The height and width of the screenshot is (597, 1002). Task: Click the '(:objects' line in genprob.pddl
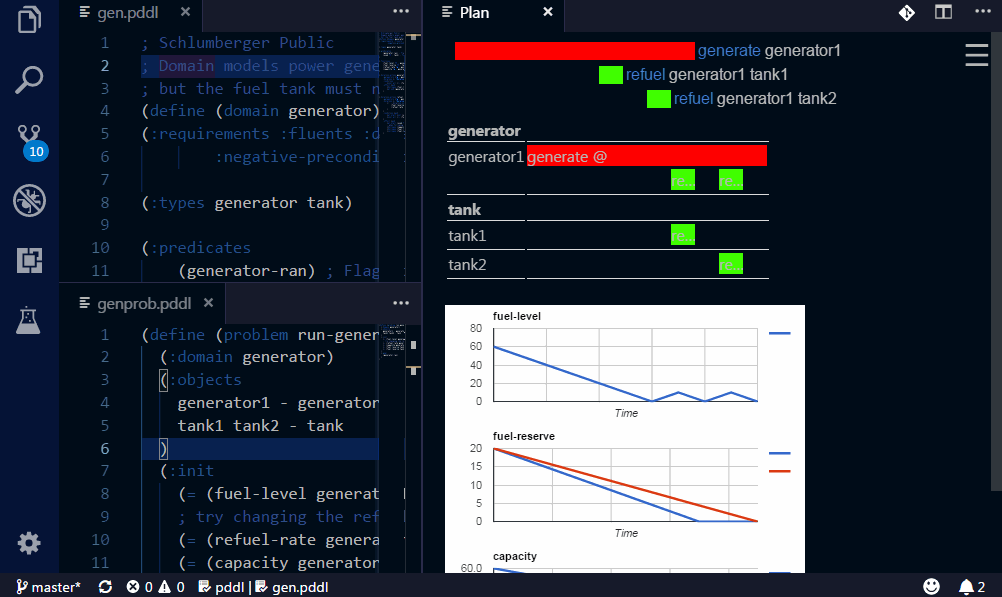(201, 380)
